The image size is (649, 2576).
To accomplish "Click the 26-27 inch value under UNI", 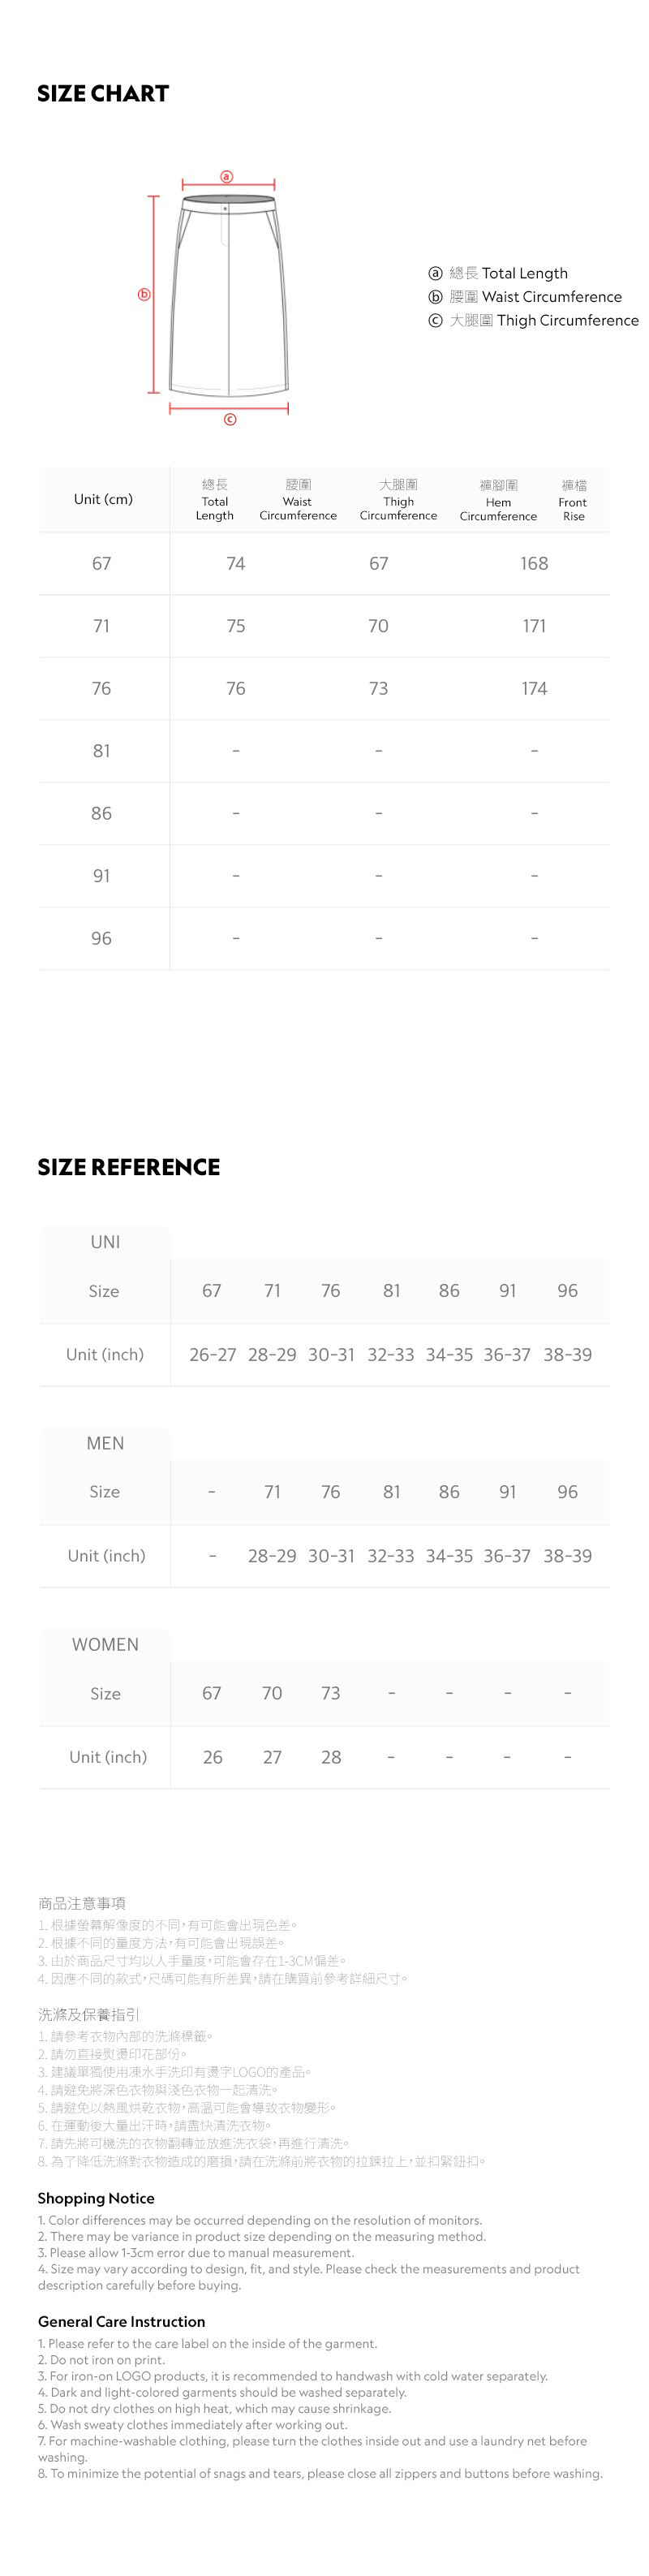I will [213, 1354].
